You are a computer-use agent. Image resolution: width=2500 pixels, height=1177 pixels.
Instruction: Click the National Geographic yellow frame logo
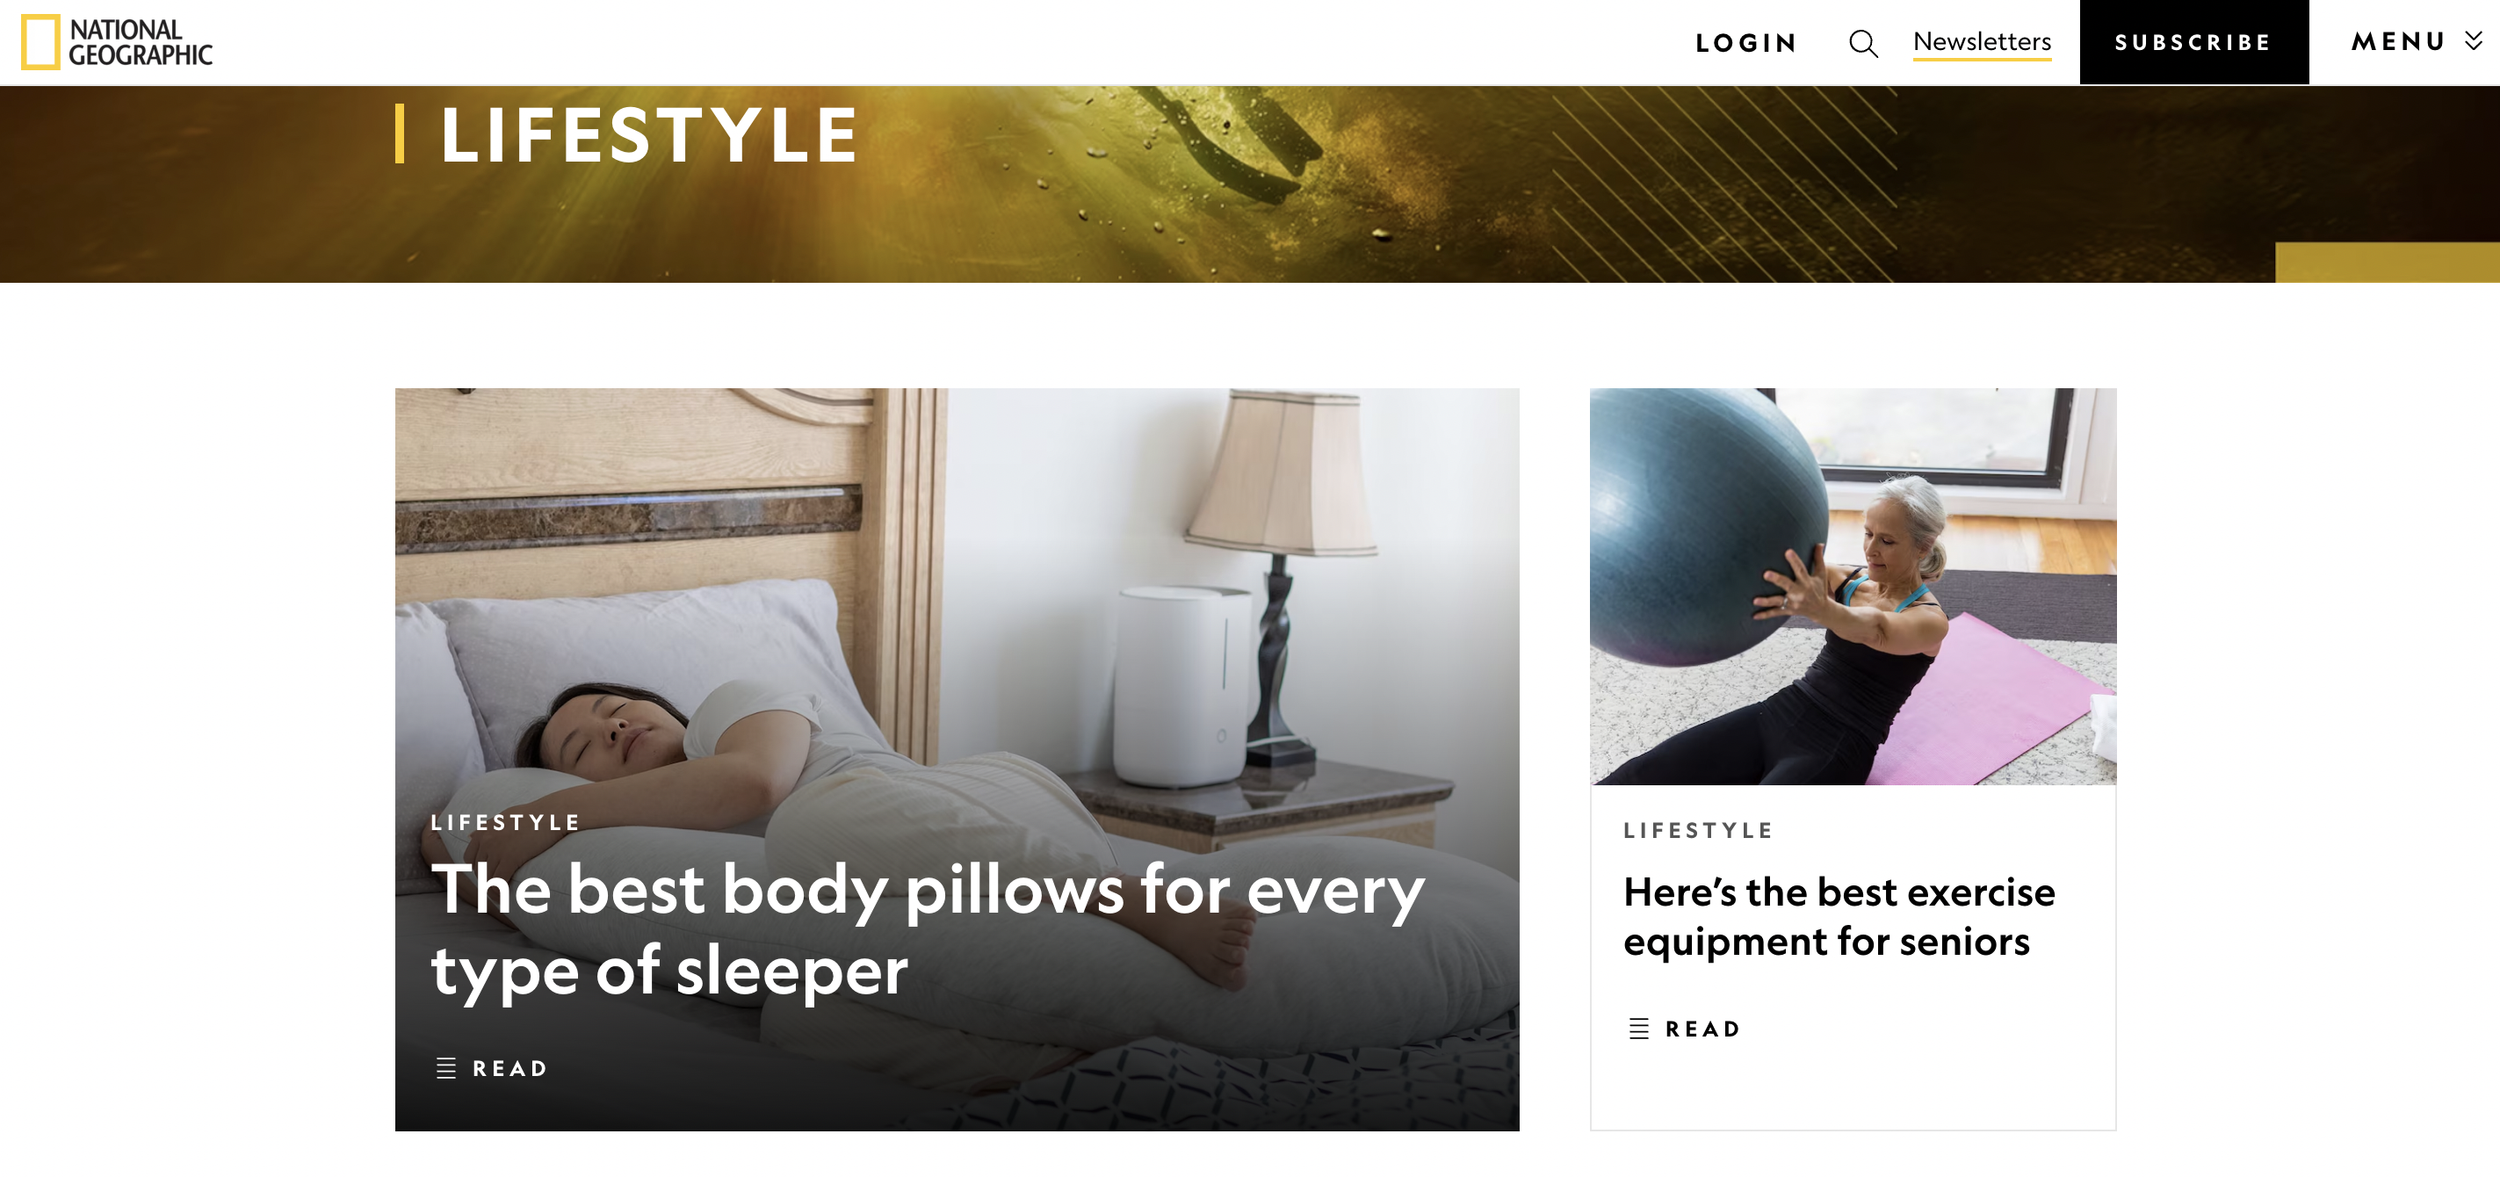40,42
